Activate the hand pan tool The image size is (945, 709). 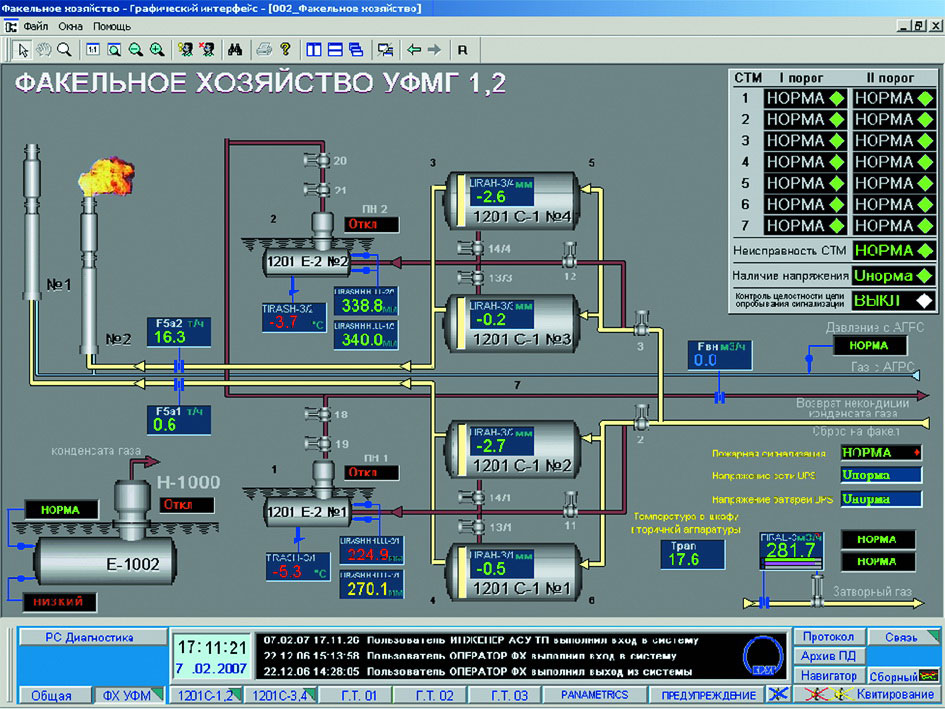[44, 48]
